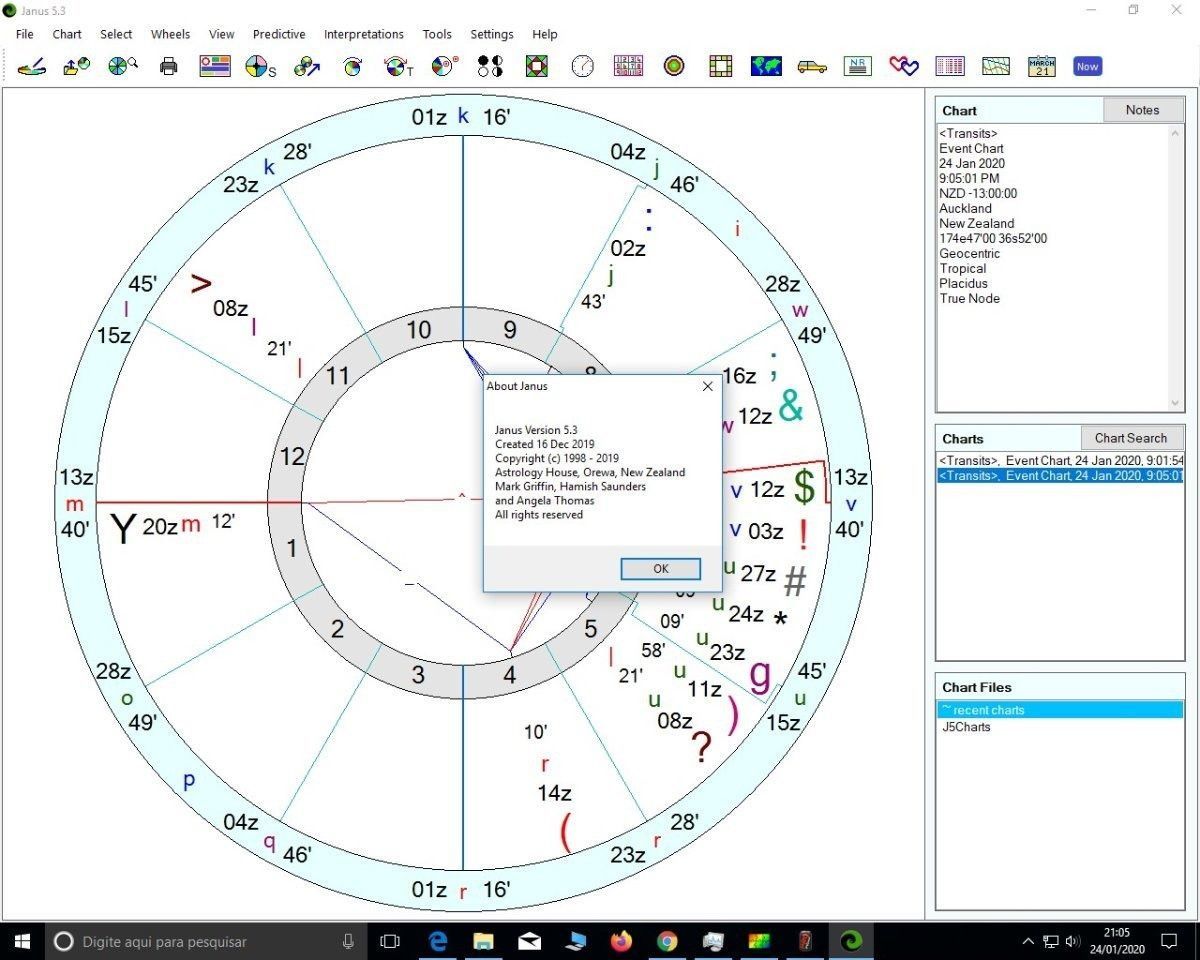This screenshot has width=1200, height=960.
Task: Select the J5Charts file entry
Action: point(1060,726)
